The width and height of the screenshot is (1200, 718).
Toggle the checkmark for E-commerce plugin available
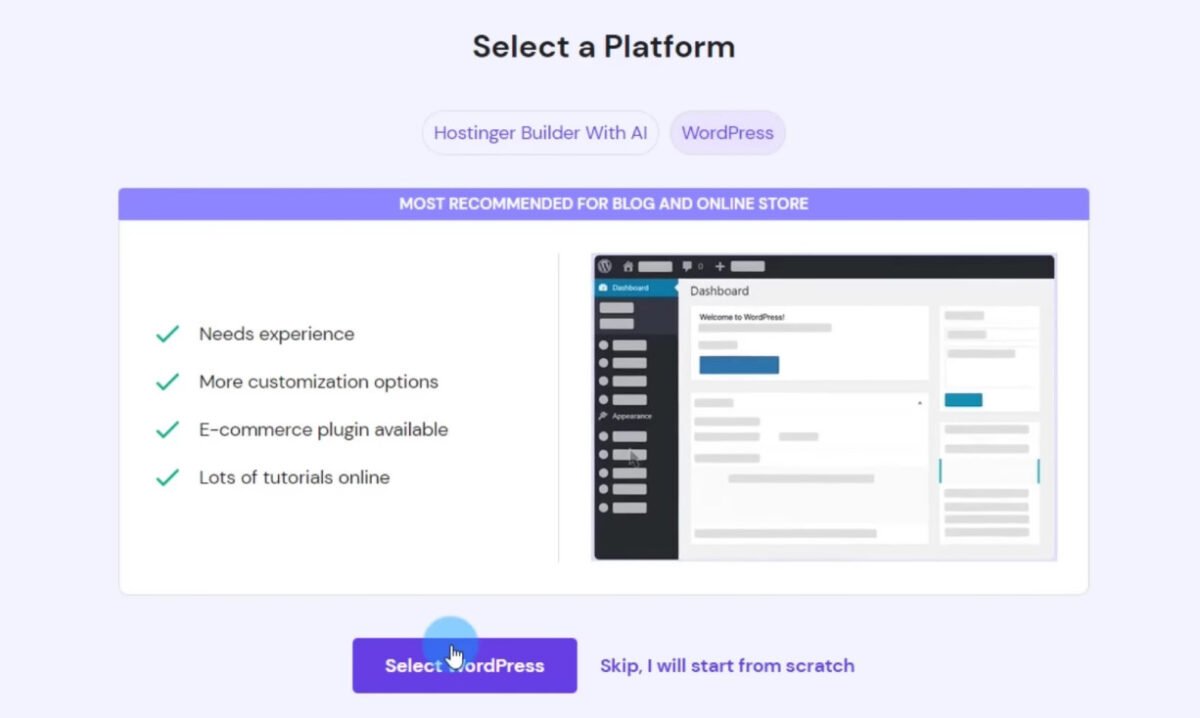(167, 429)
